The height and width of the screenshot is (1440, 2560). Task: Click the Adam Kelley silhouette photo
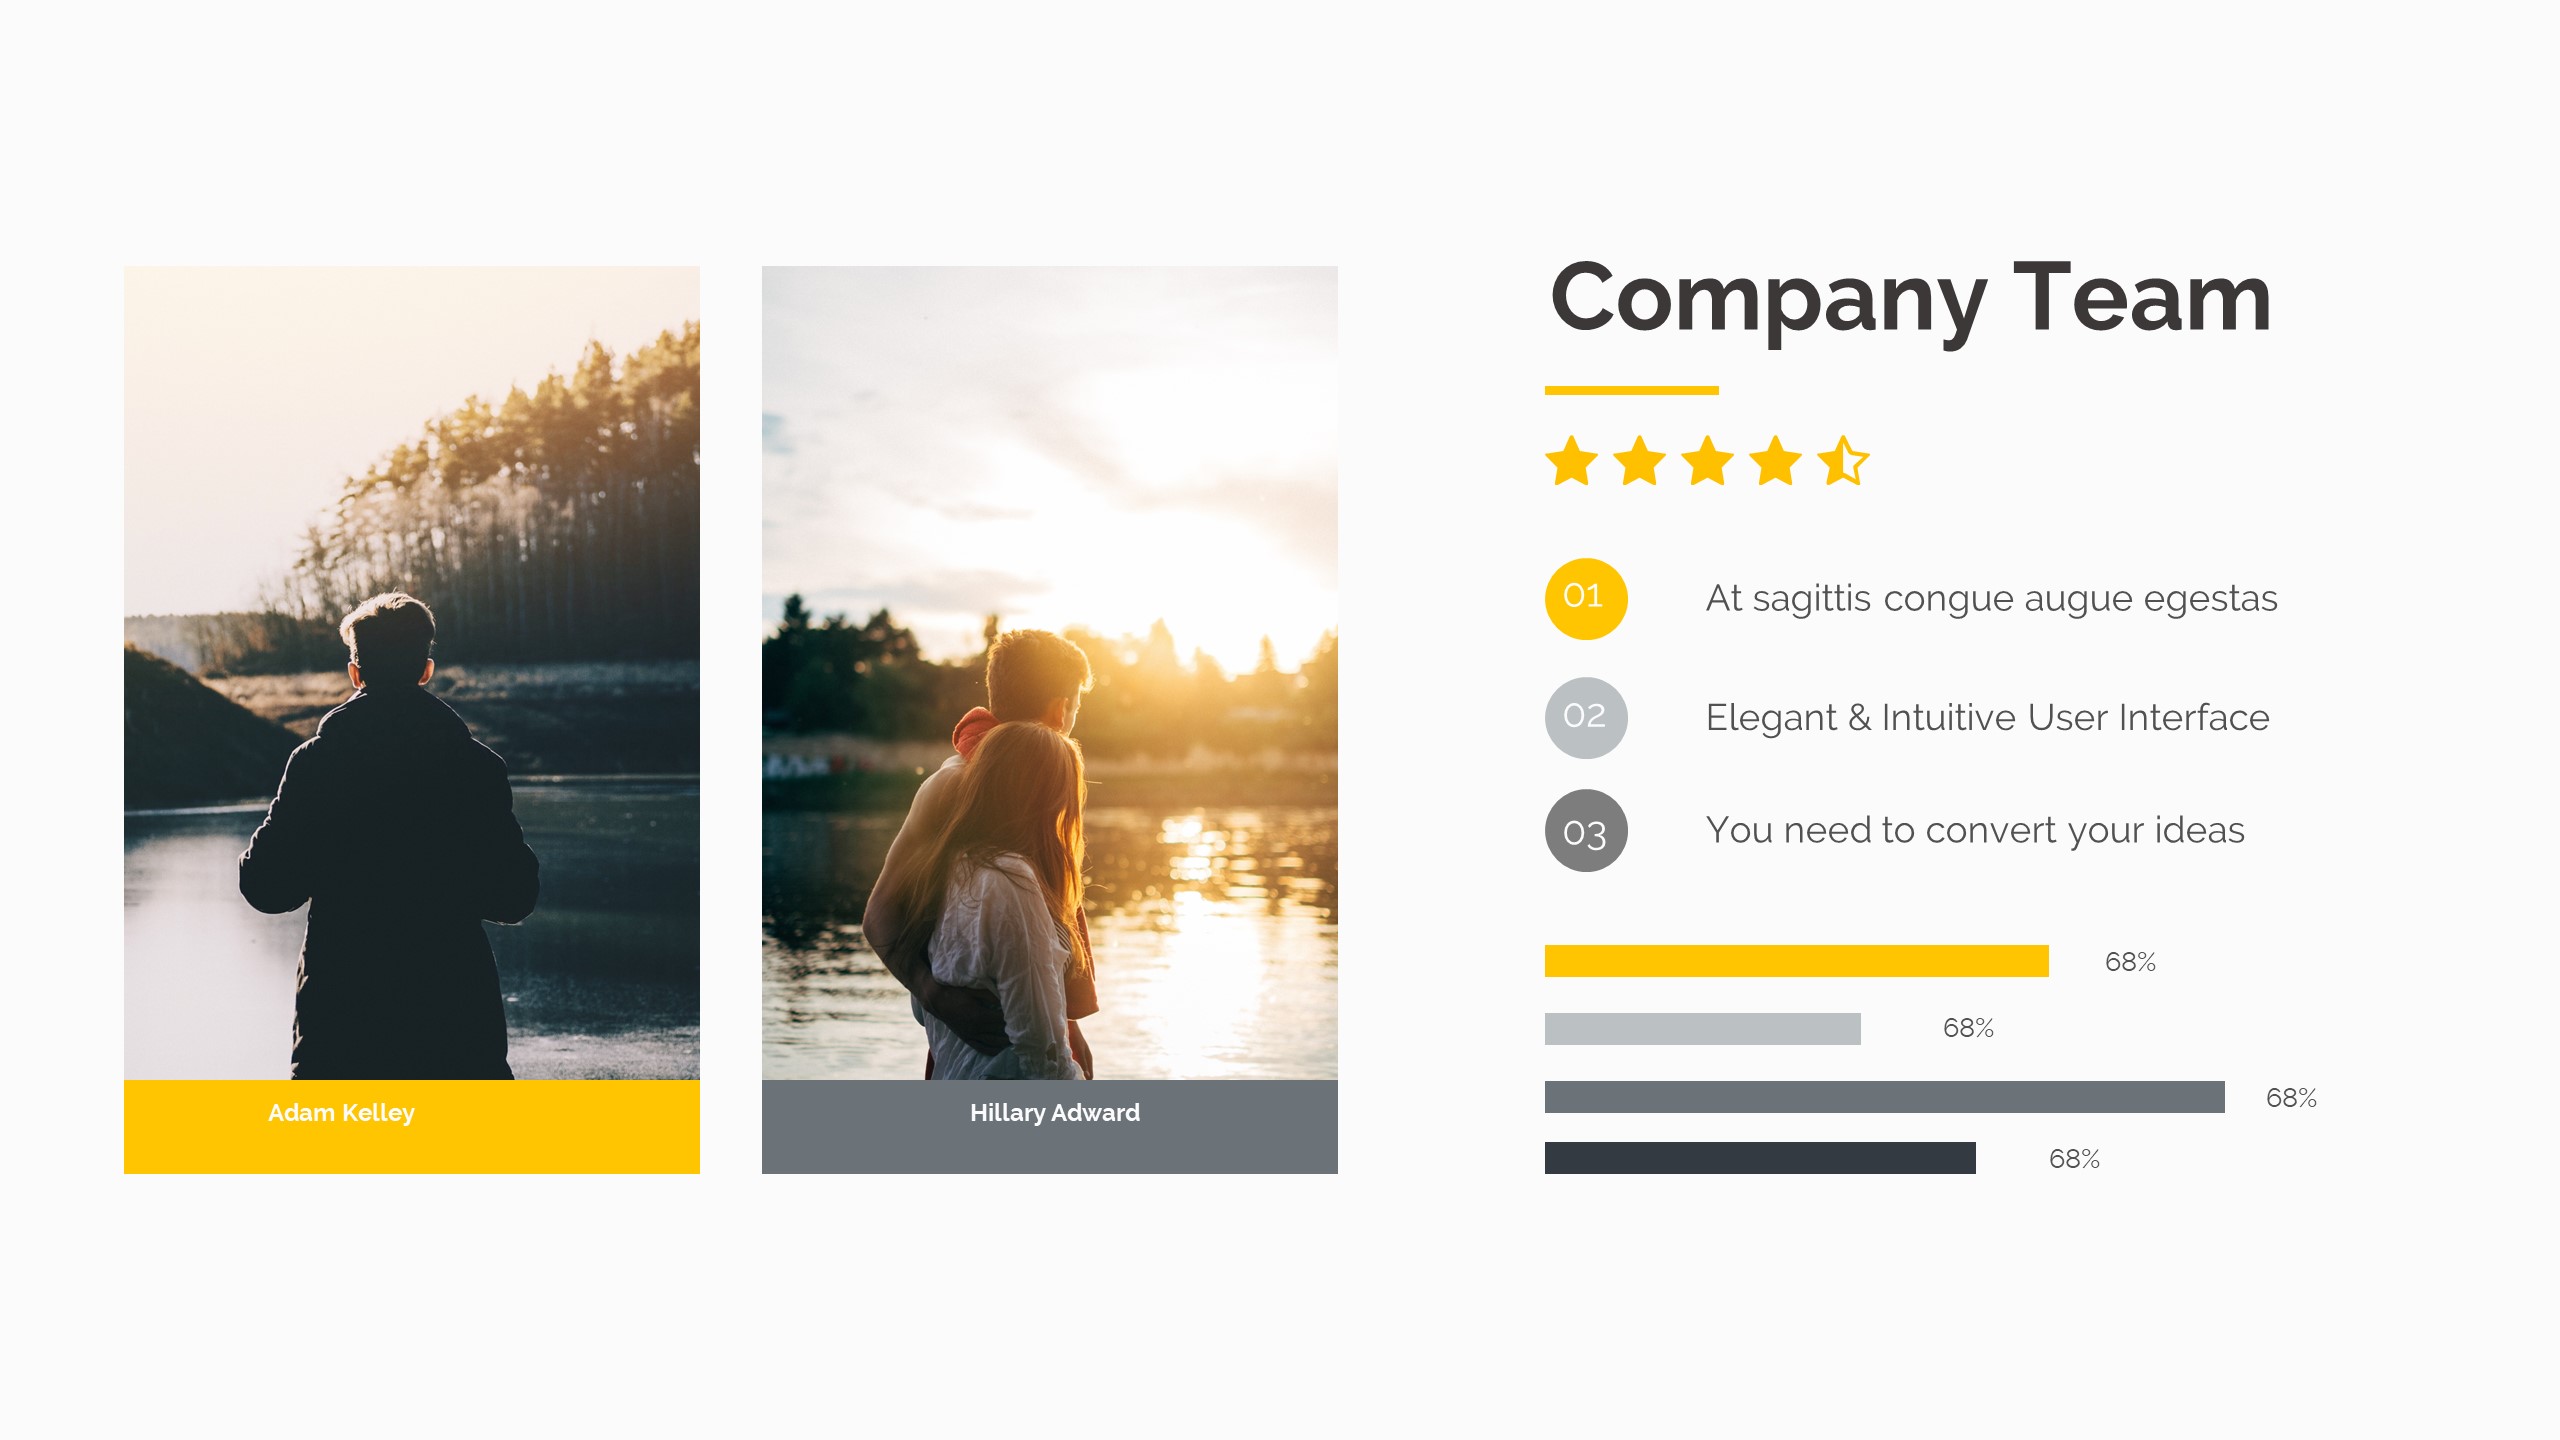point(412,673)
